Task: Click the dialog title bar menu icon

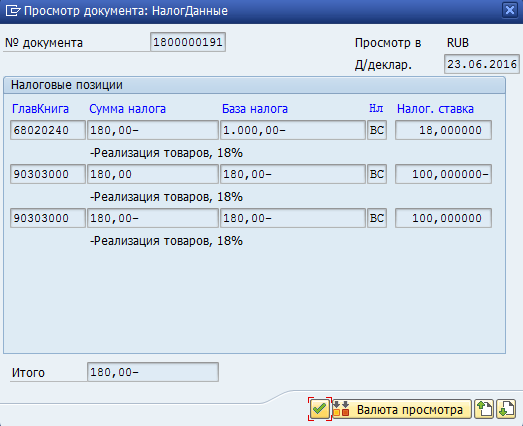Action: [13, 11]
